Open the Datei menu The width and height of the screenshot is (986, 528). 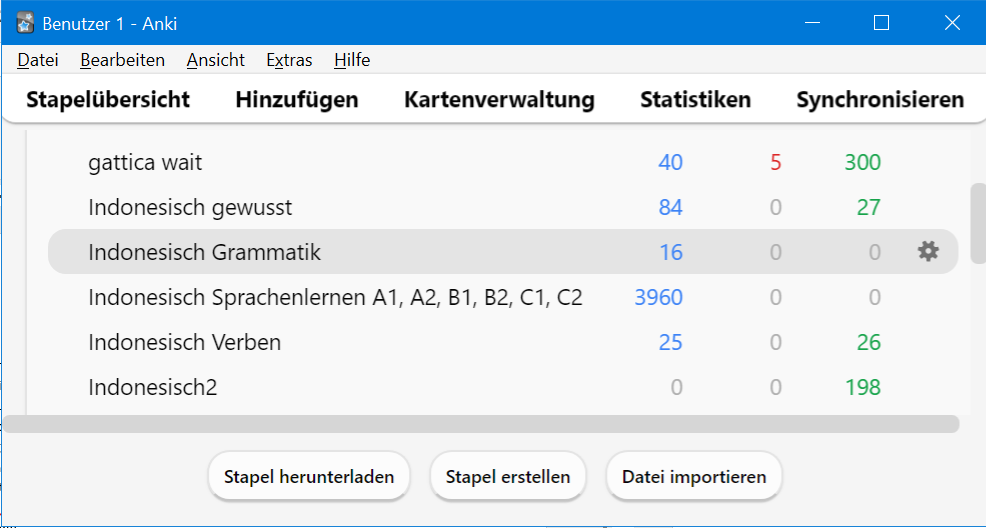[x=38, y=60]
